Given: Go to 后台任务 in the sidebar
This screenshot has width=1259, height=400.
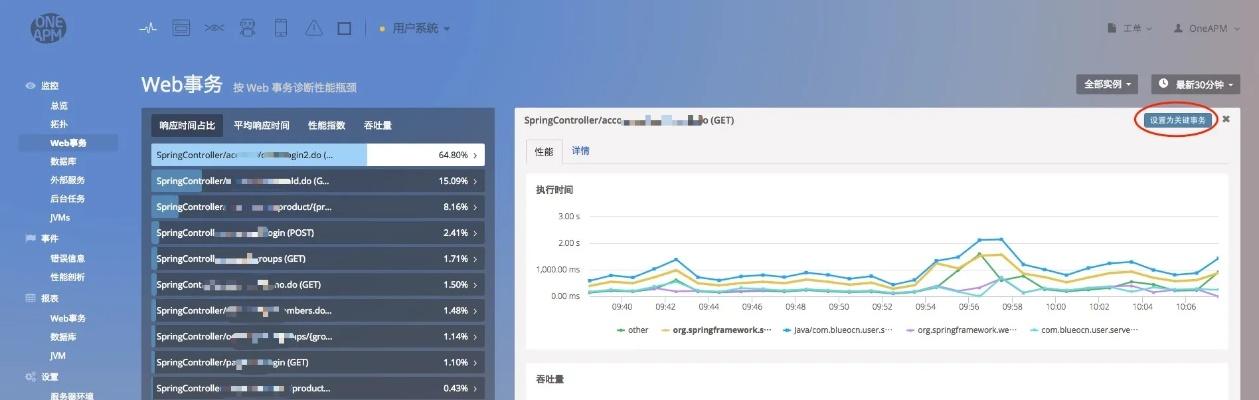Looking at the screenshot, I should tap(68, 199).
